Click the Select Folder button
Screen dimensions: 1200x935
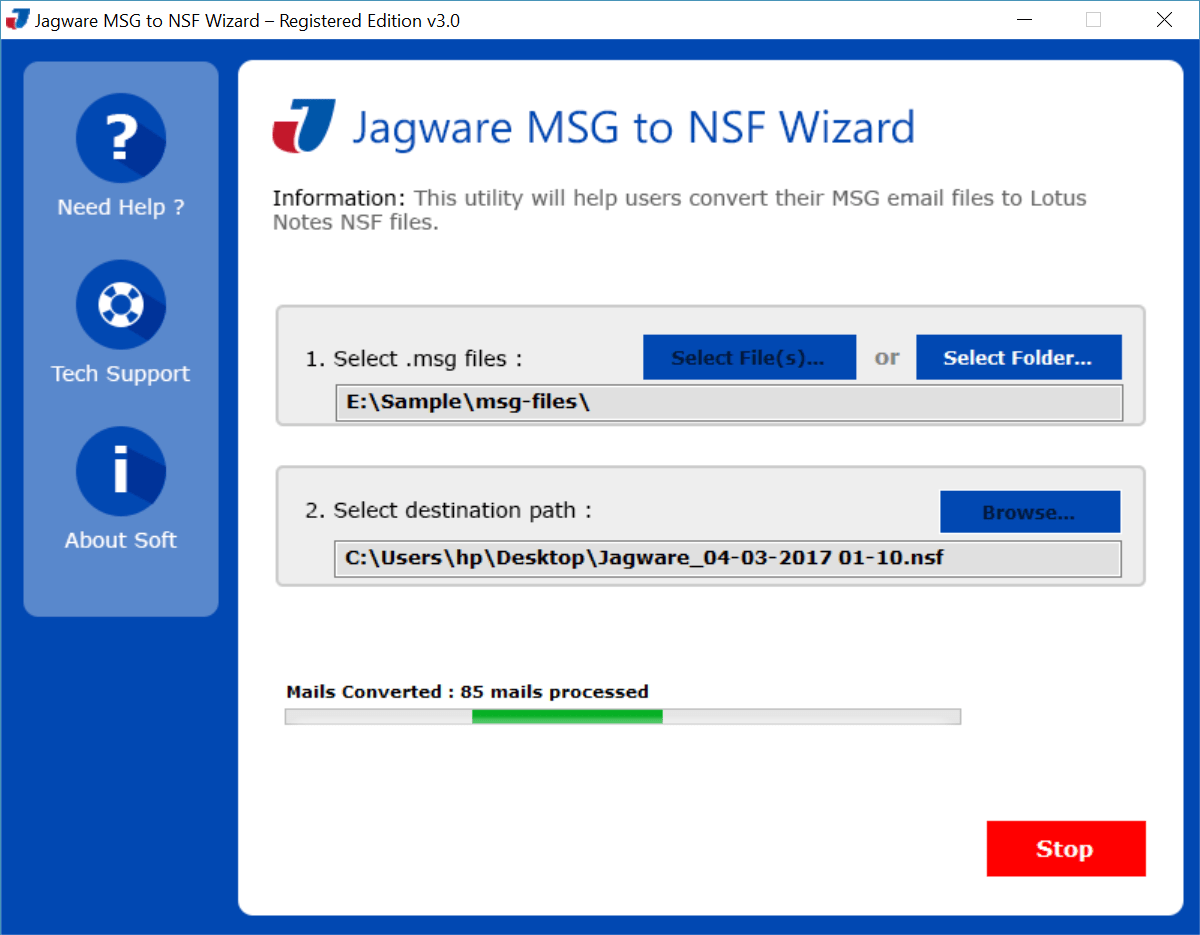tap(1018, 357)
